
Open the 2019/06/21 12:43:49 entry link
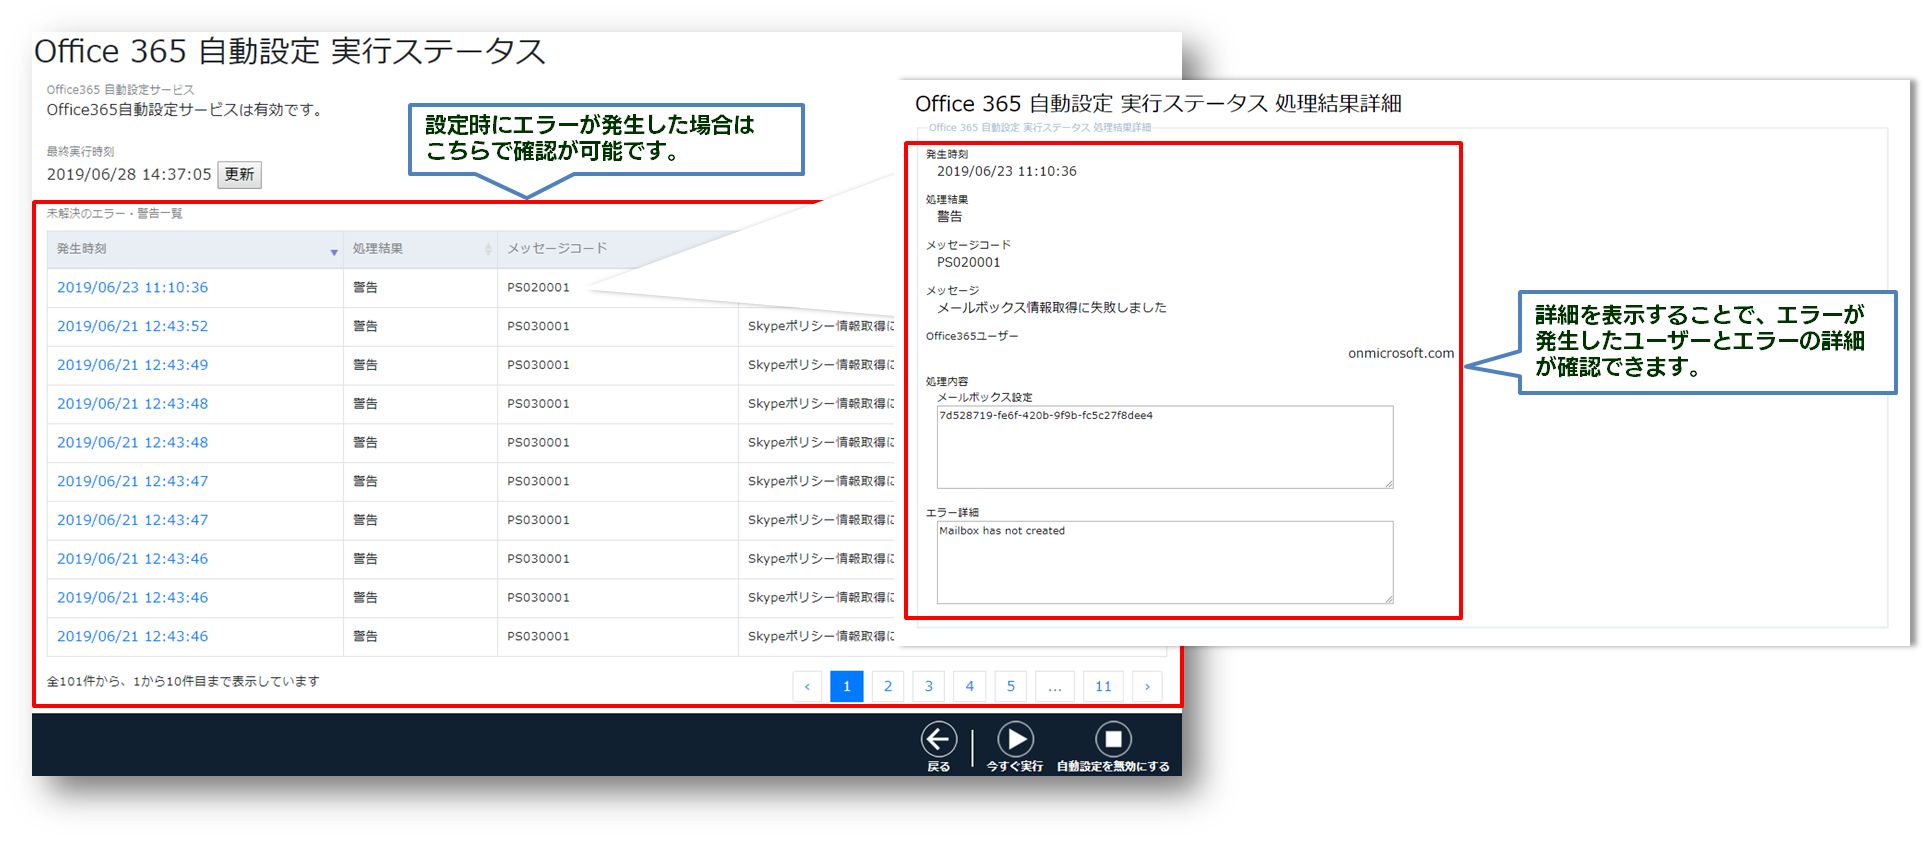pos(132,365)
